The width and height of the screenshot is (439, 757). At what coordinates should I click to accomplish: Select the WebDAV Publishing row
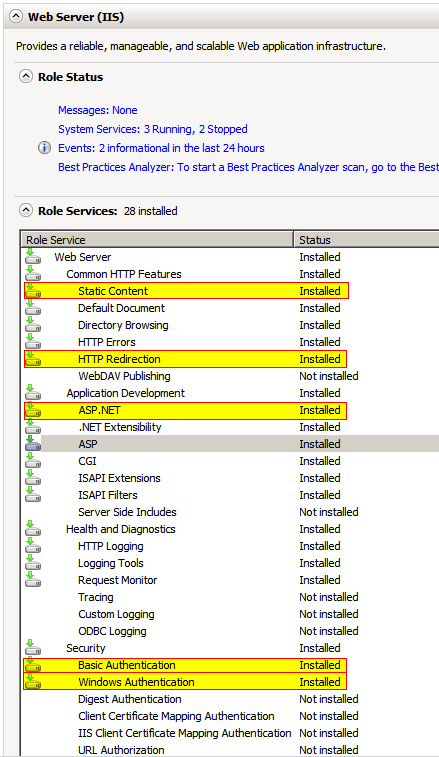coord(230,376)
